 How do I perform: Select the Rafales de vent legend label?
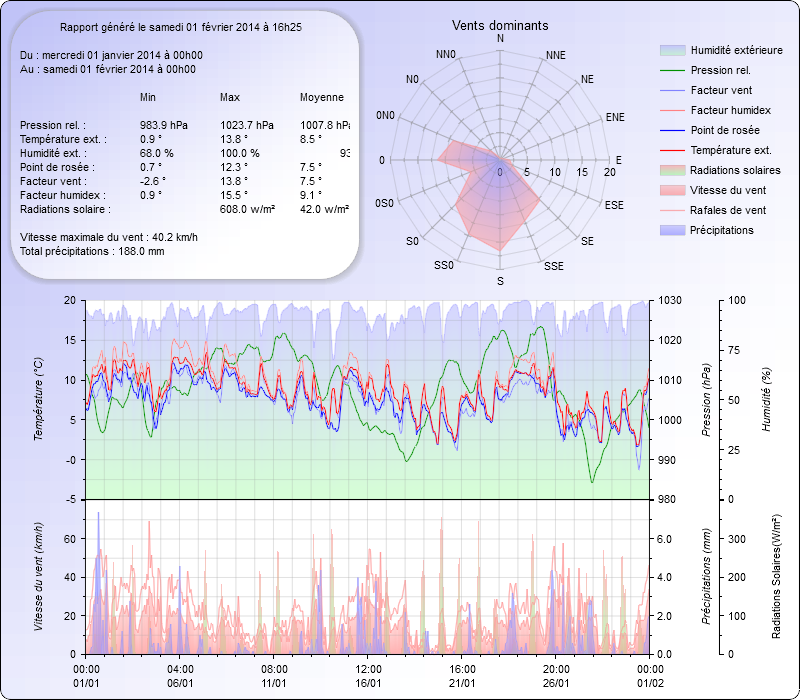(728, 211)
